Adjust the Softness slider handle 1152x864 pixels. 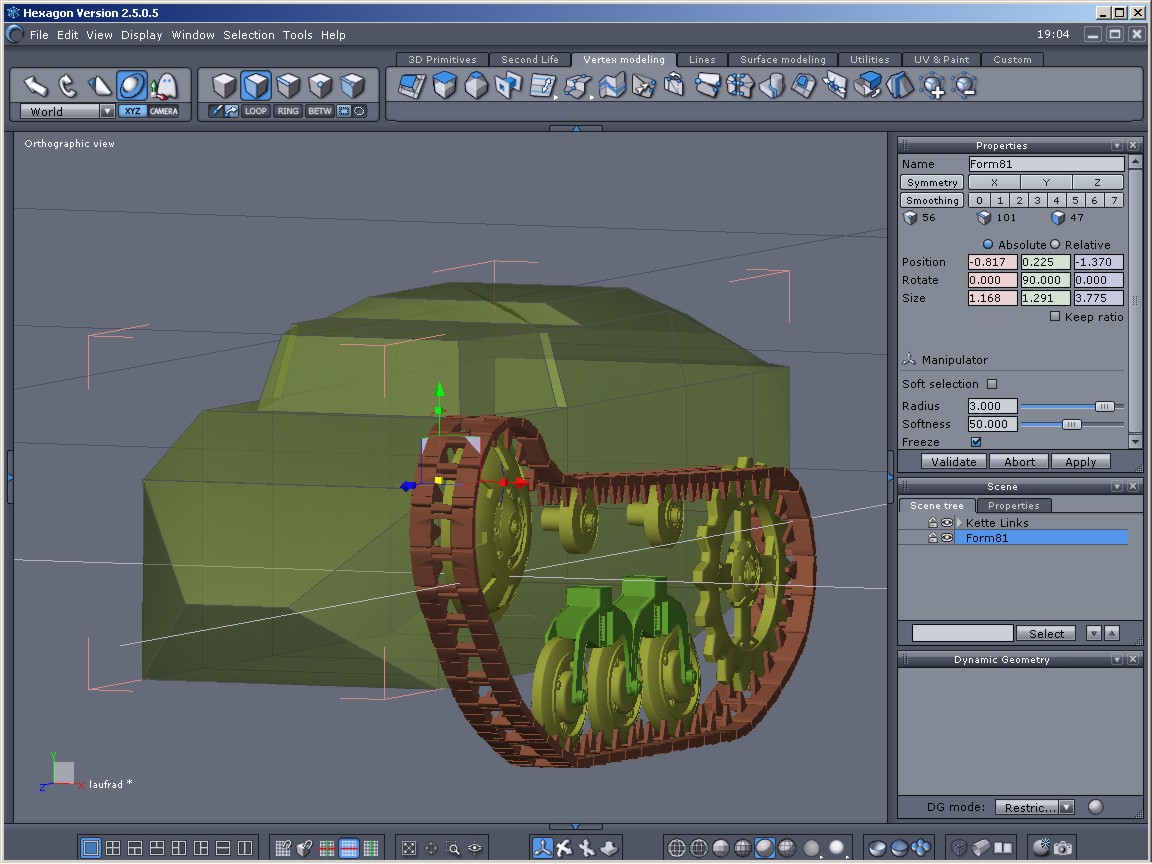(1071, 424)
